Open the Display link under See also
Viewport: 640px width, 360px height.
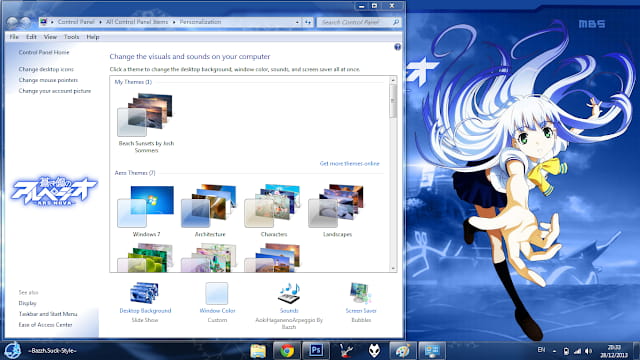click(27, 303)
